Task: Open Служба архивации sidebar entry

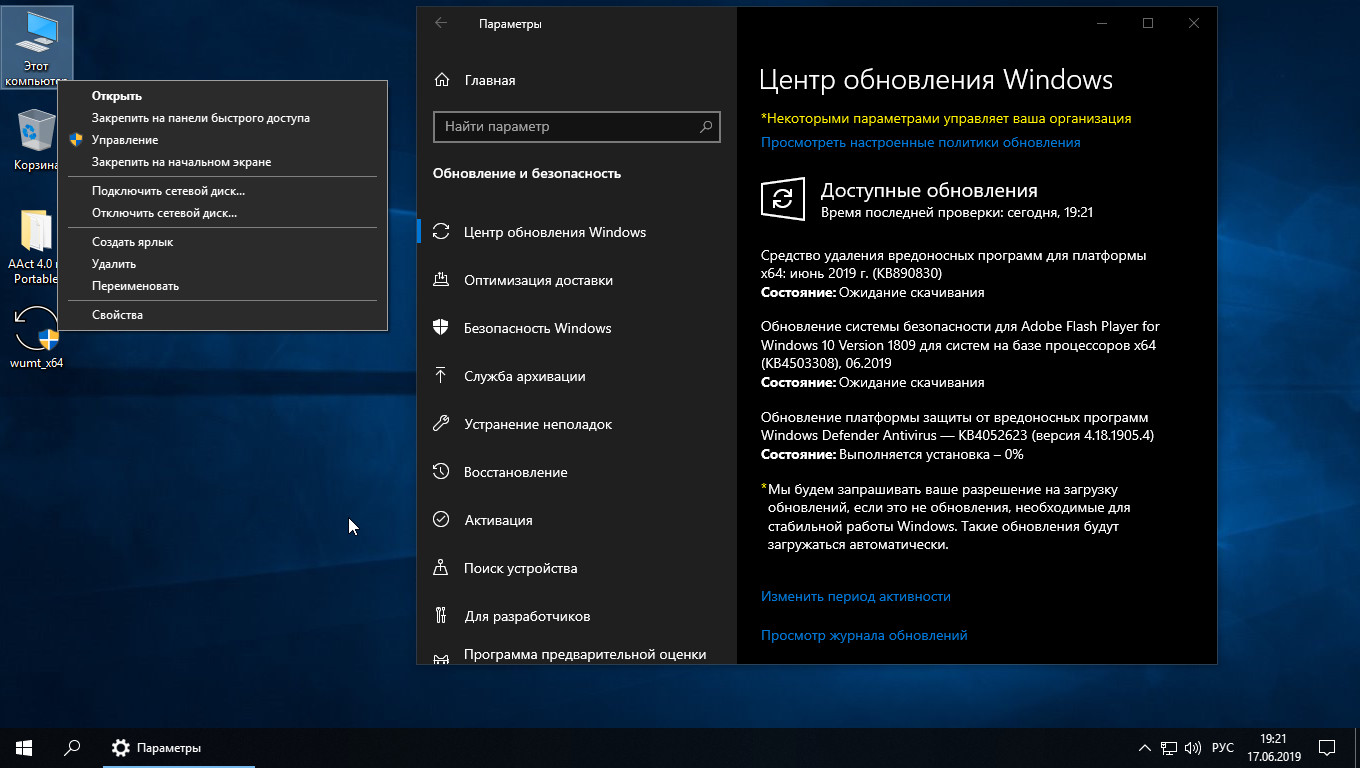Action: coord(577,376)
